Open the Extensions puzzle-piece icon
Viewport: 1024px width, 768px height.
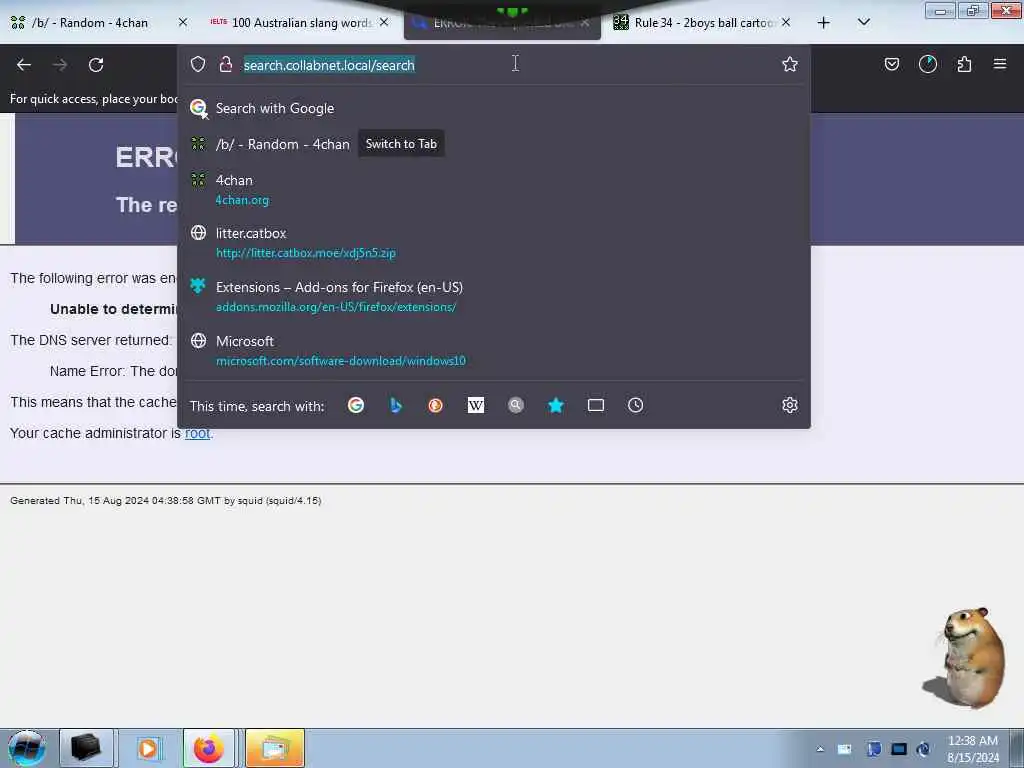click(x=964, y=64)
